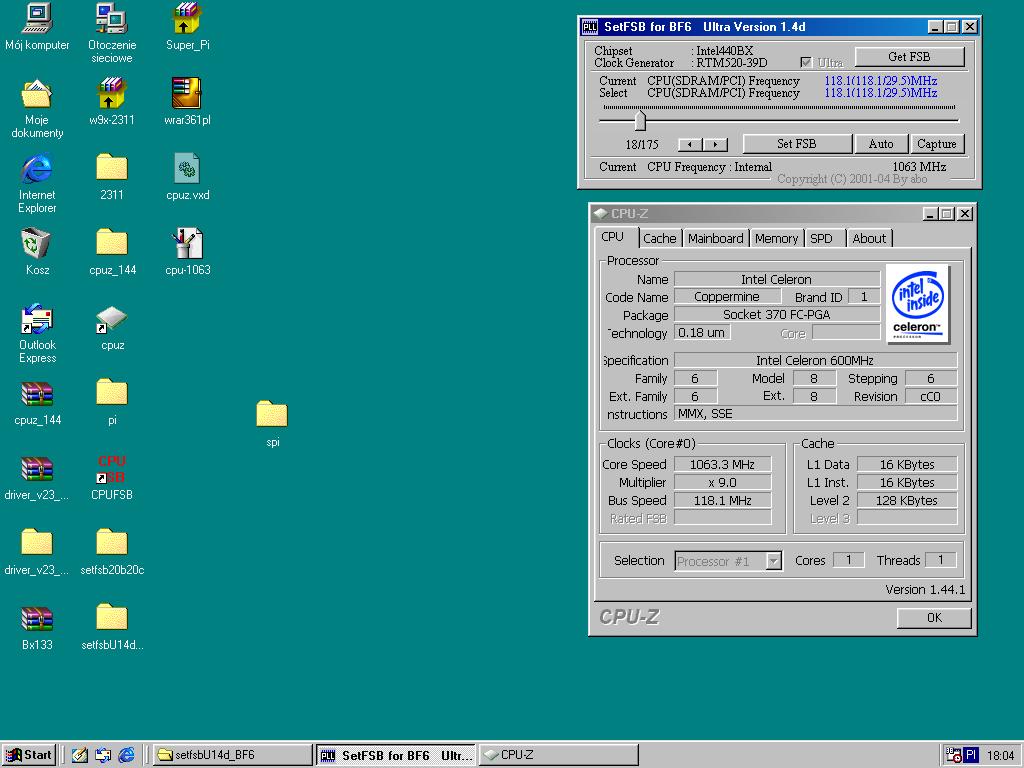Click the task scheduler tray icon
This screenshot has height=768, width=1024.
click(x=953, y=755)
